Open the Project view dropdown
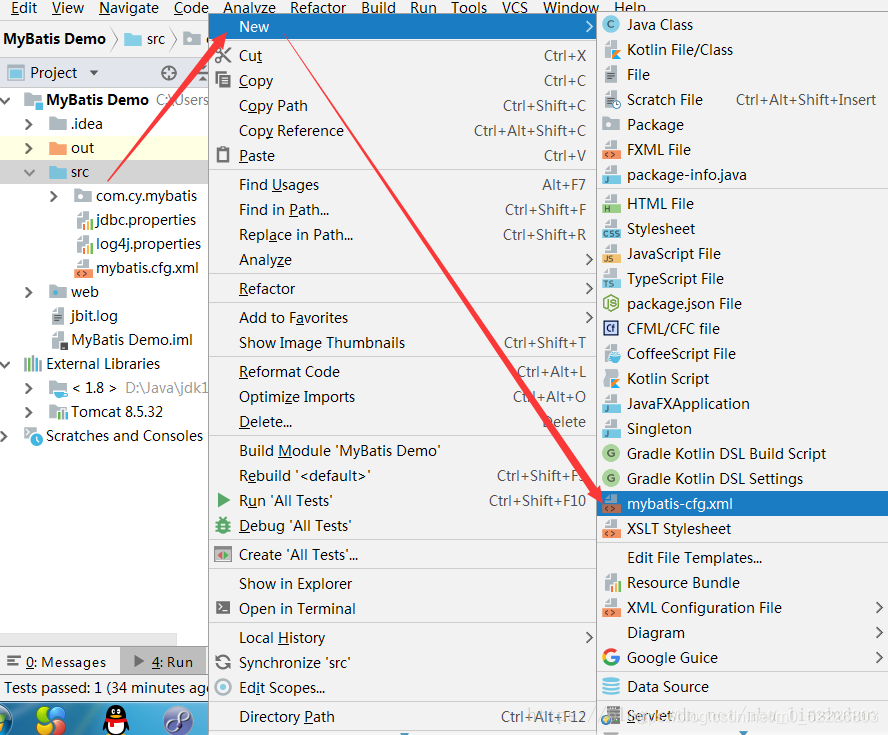 pos(94,73)
